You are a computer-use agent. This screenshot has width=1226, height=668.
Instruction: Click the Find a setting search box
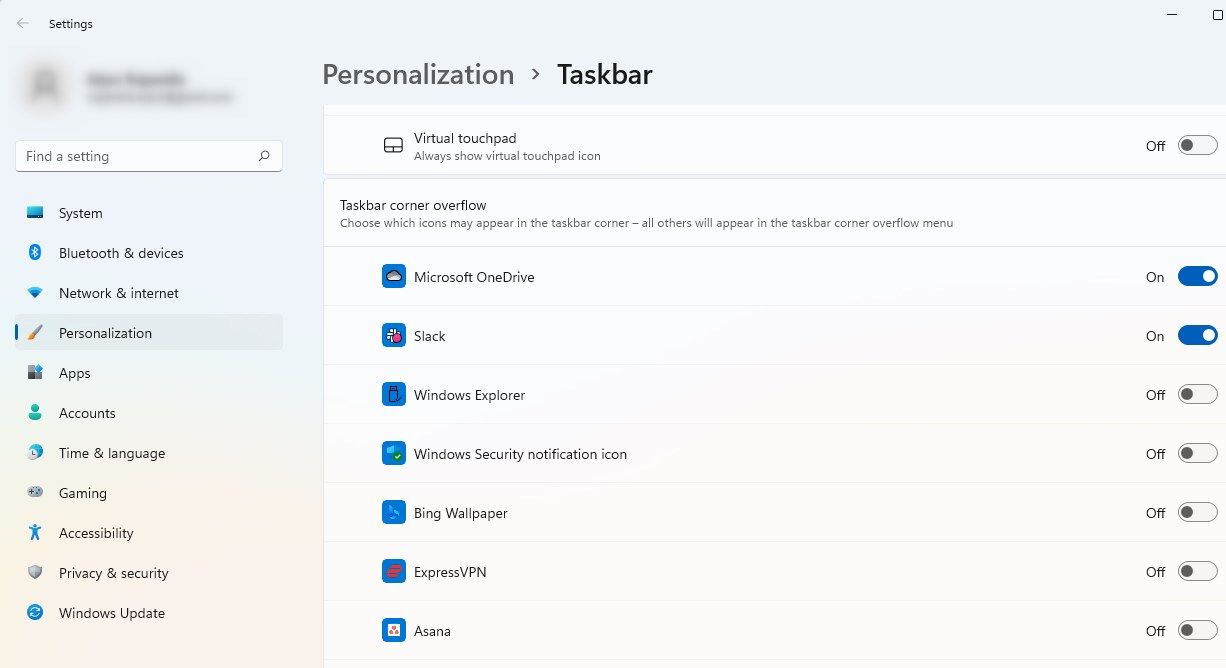135,156
